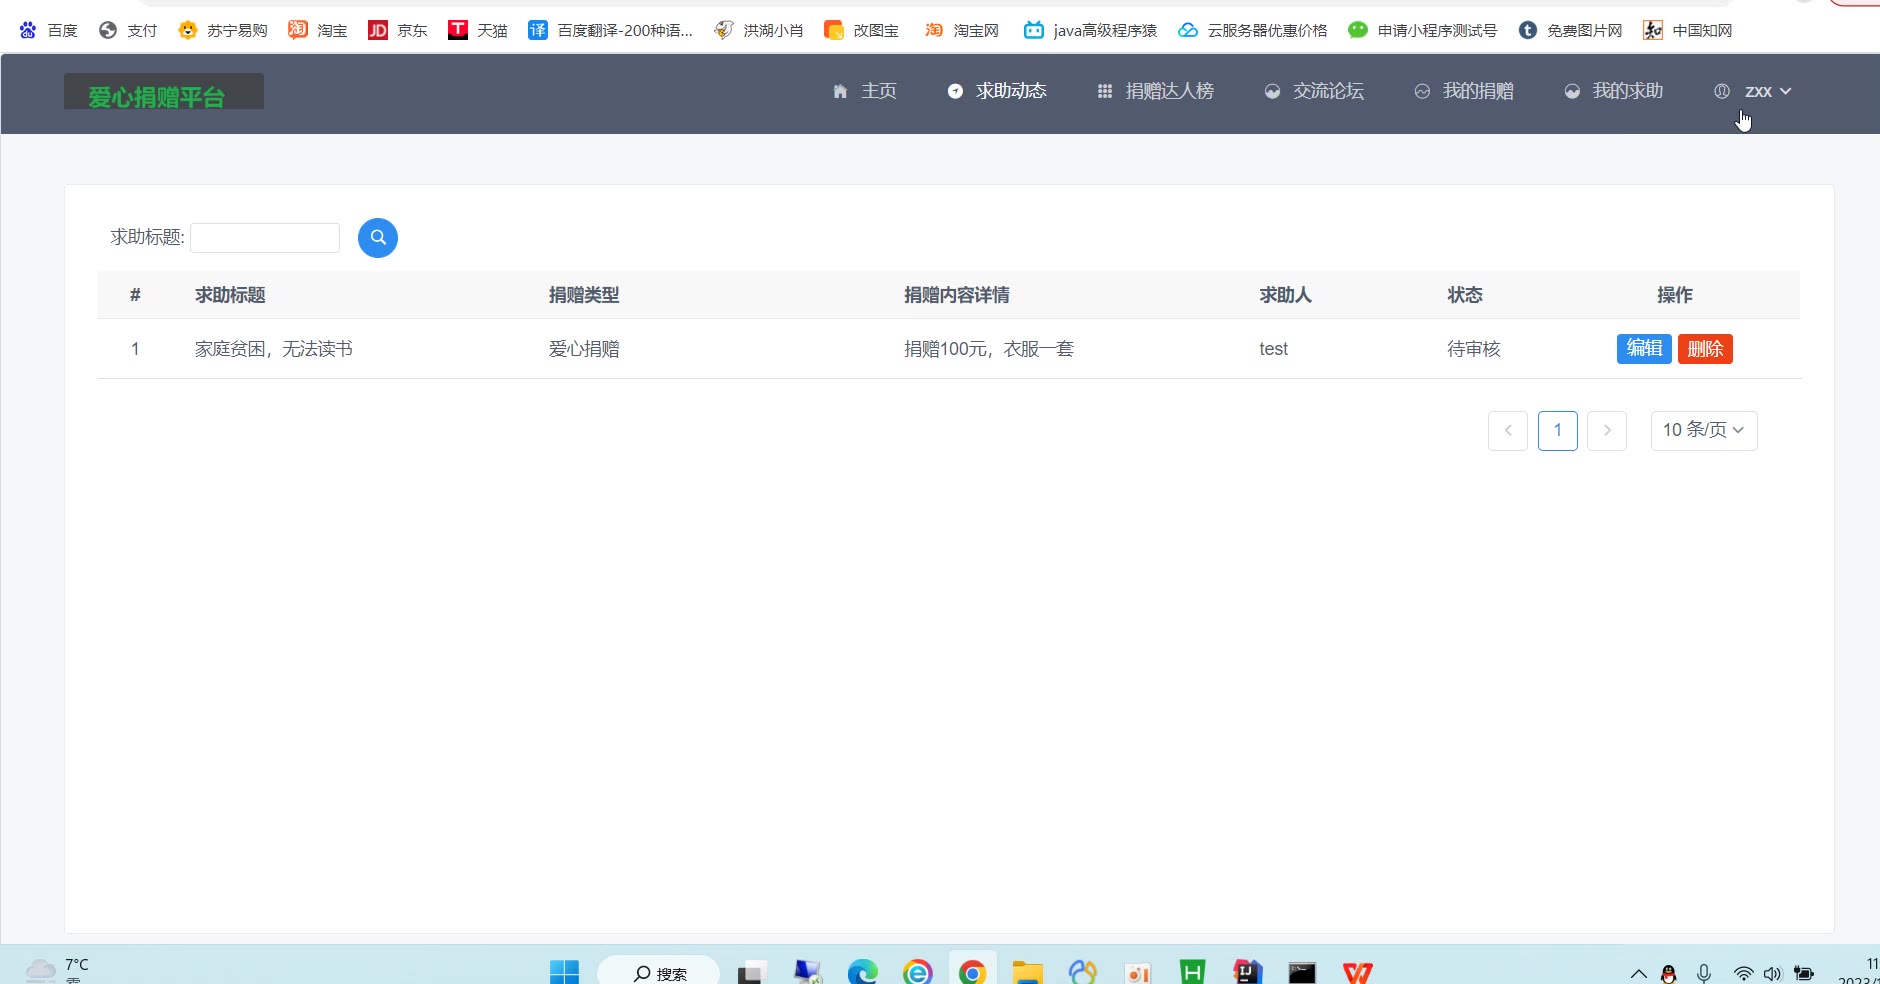Open the 捐赠达人榜 navigation item
This screenshot has height=984, width=1880.
(x=1155, y=91)
